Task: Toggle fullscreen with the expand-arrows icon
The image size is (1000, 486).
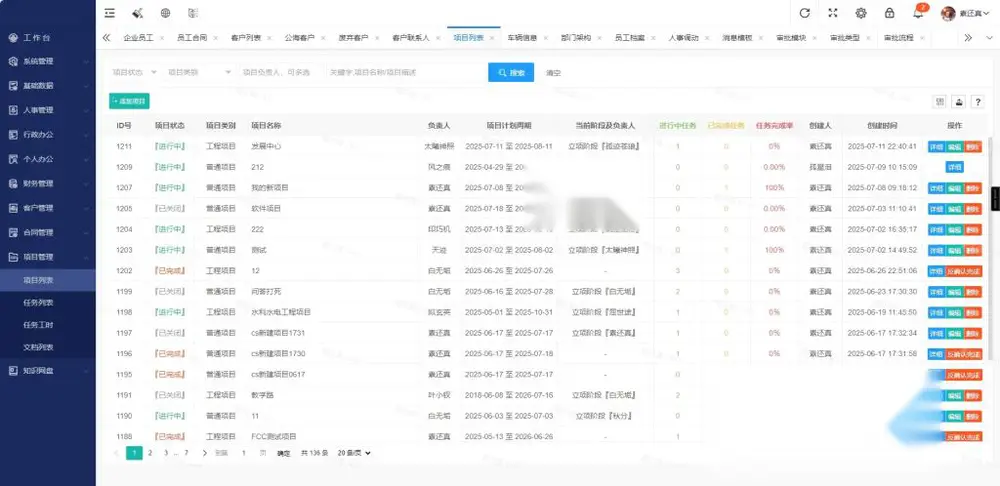Action: point(833,13)
